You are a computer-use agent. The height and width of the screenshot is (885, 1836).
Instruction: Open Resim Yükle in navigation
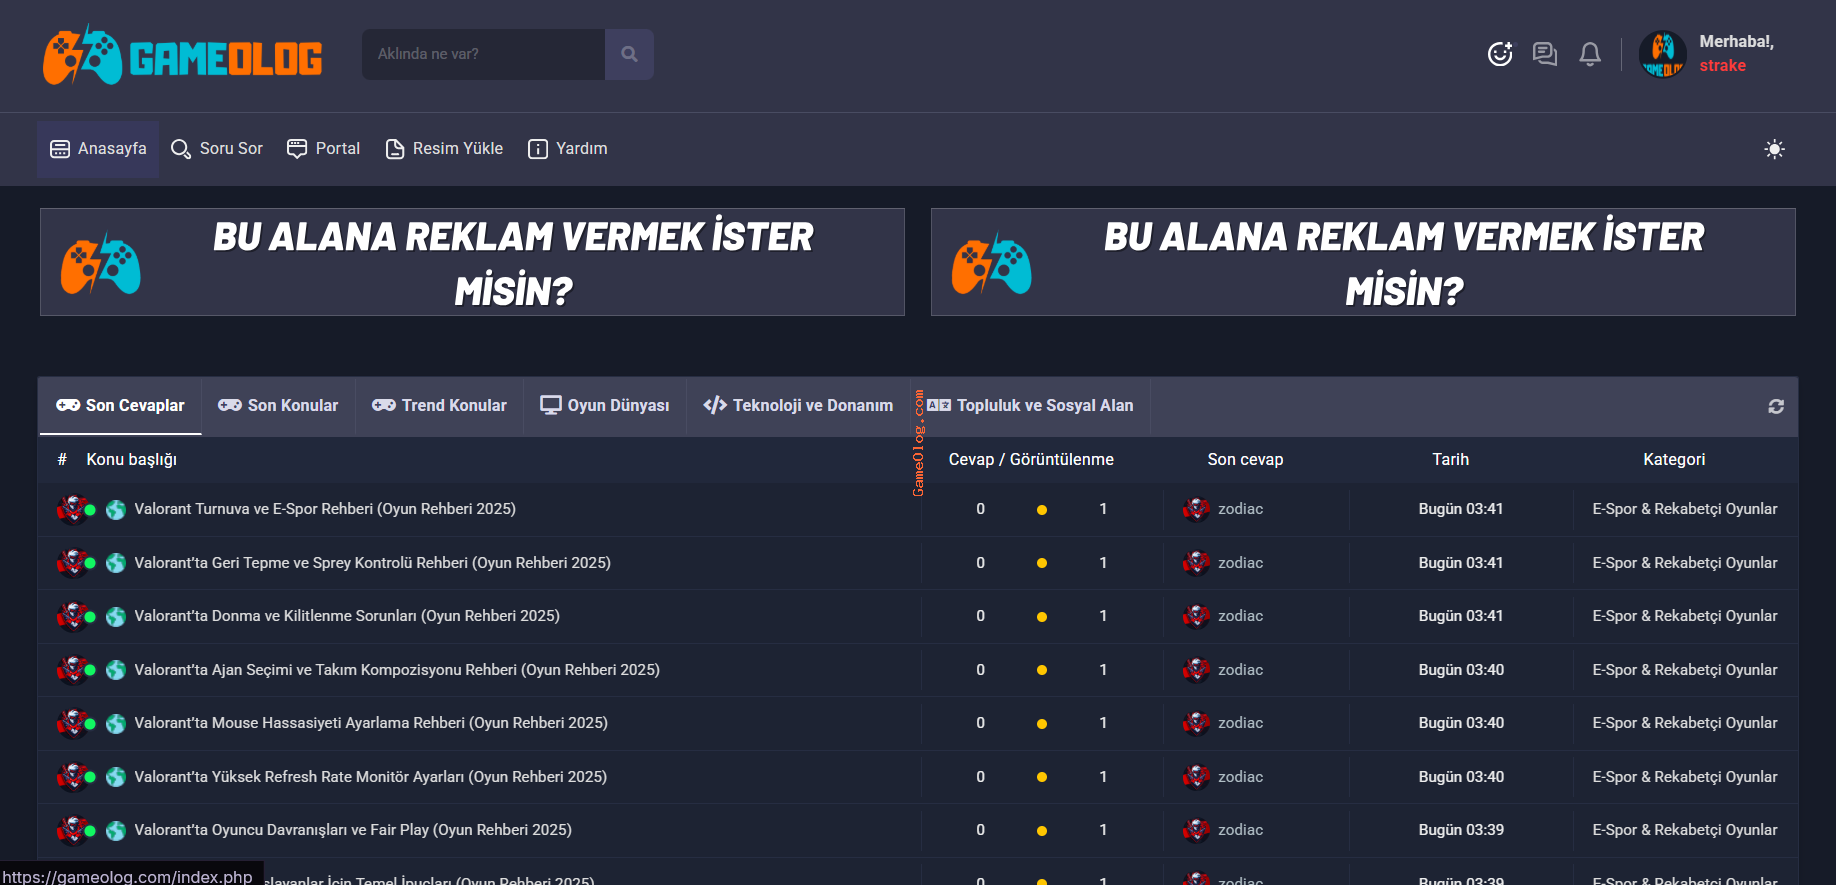point(445,149)
